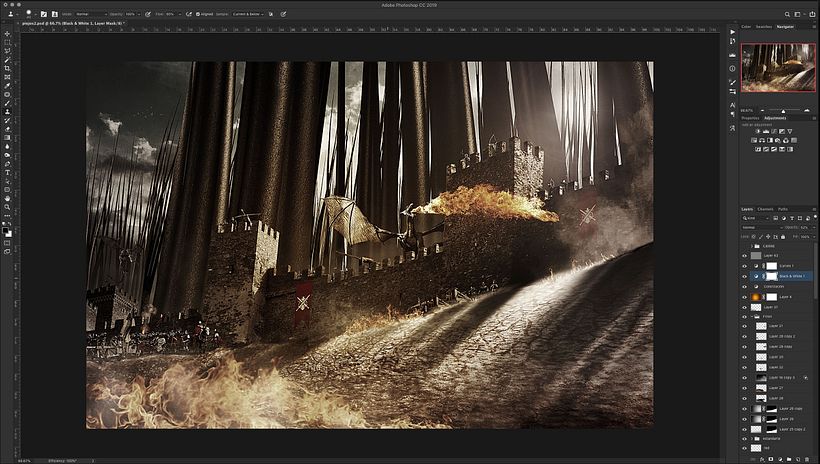Hide the Layer 26 copy layer
820x464 pixels.
(745, 409)
